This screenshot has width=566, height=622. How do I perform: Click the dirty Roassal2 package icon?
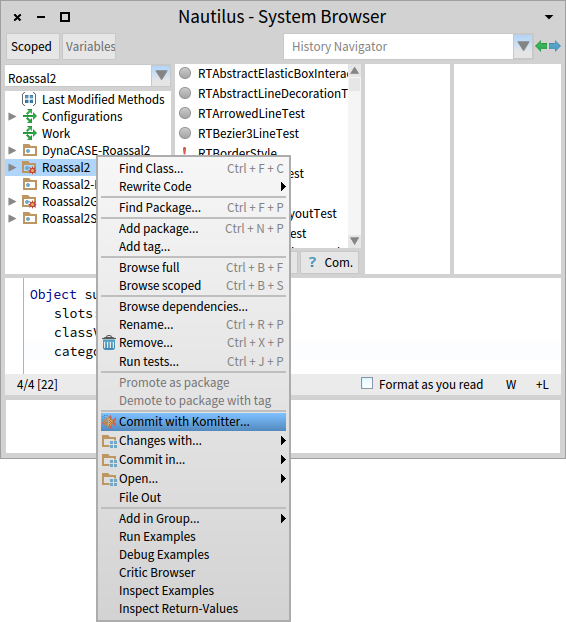[29, 168]
